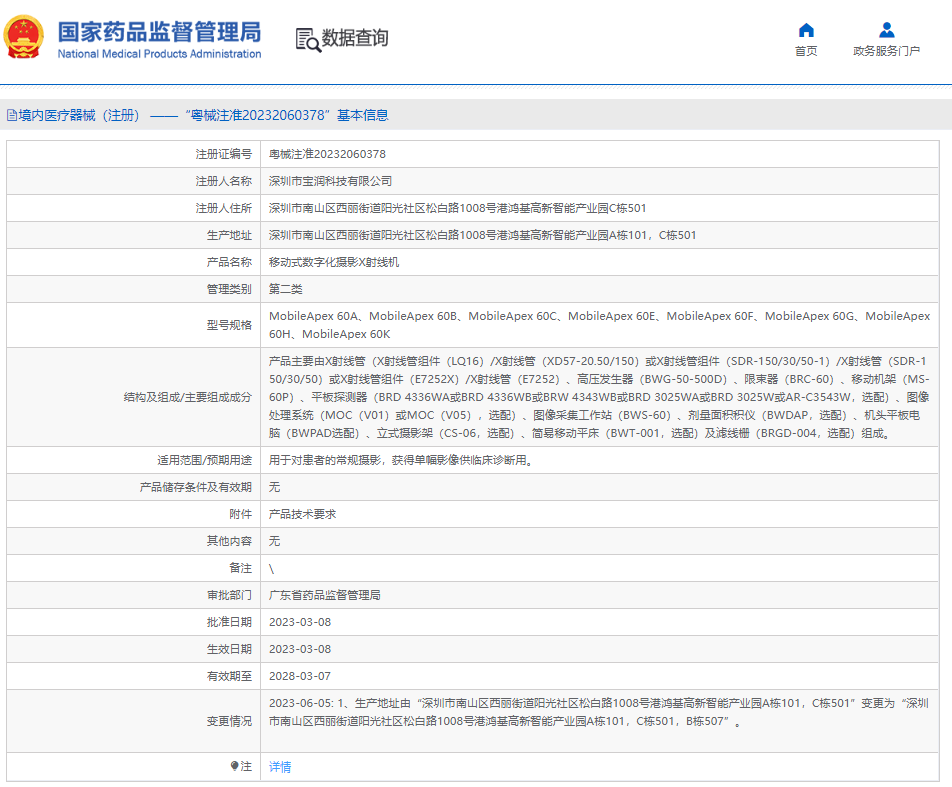This screenshot has height=787, width=952.
Task: Click the 变更情况 row label
Action: (229, 721)
